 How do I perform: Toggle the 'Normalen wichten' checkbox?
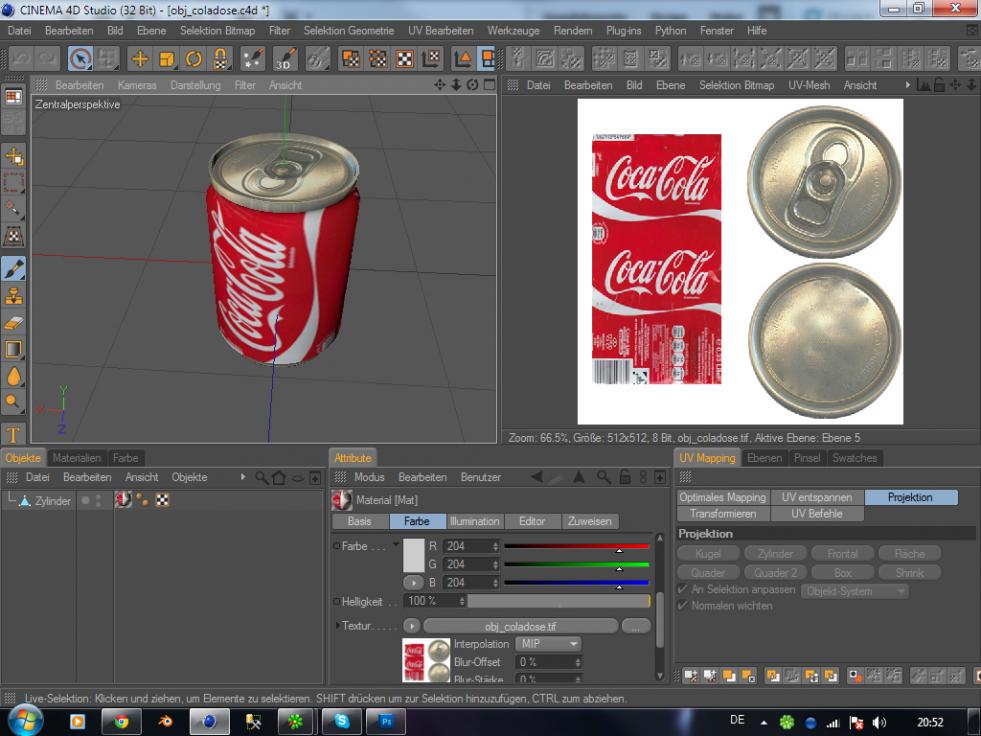683,606
